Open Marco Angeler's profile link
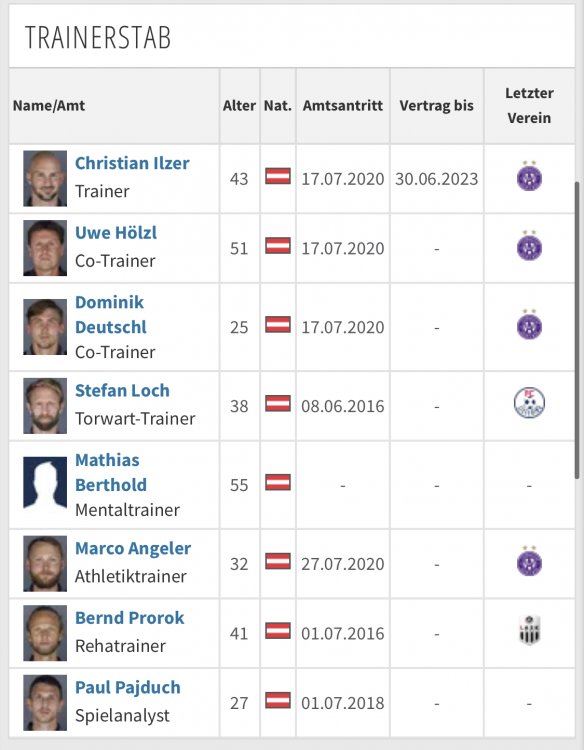 click(x=133, y=549)
